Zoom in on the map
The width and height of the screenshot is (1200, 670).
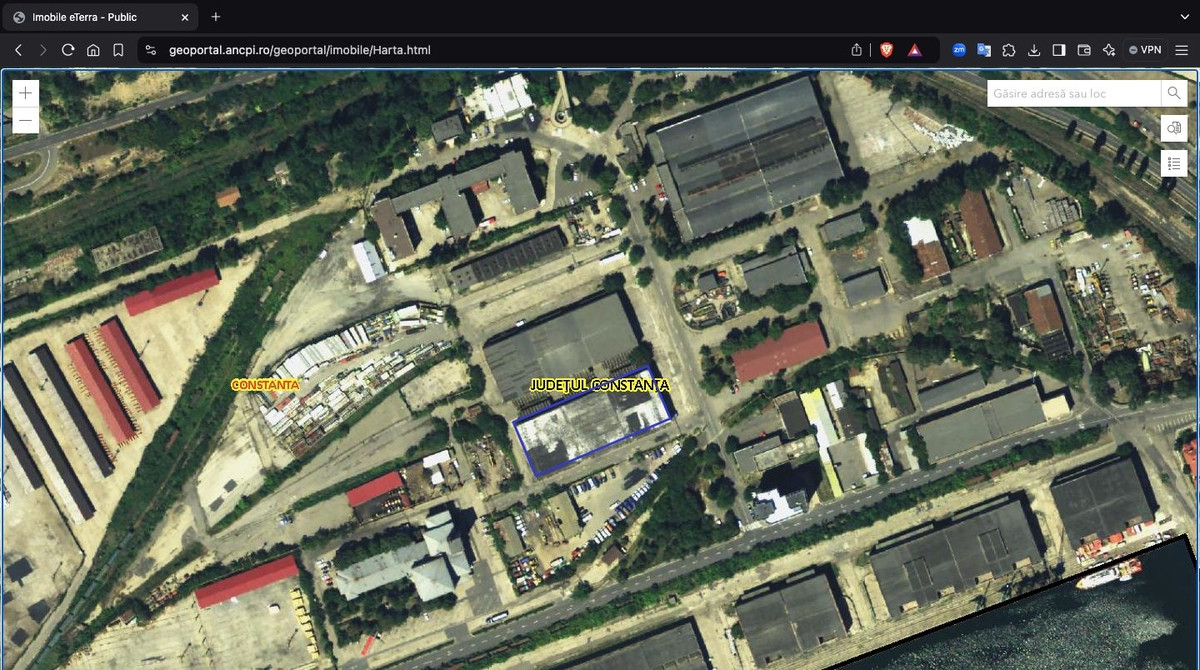coord(25,93)
